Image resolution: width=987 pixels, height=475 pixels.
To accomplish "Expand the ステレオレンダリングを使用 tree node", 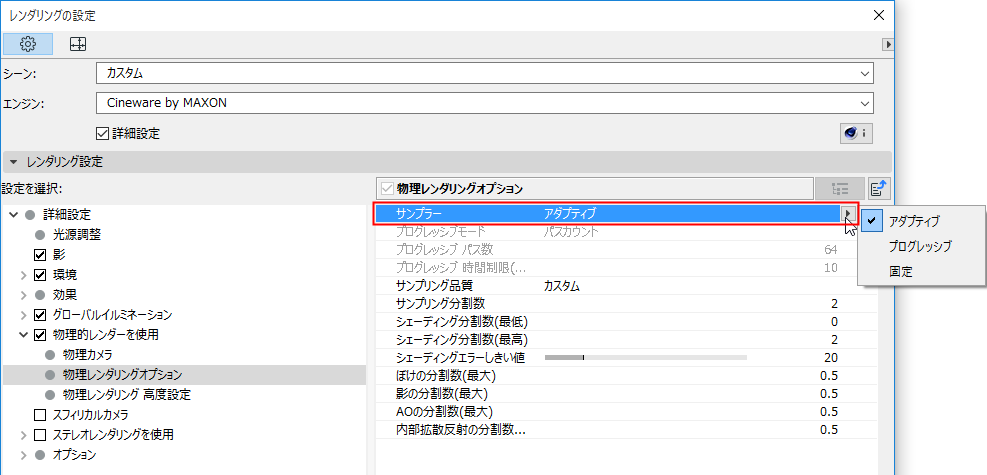I will (x=23, y=435).
